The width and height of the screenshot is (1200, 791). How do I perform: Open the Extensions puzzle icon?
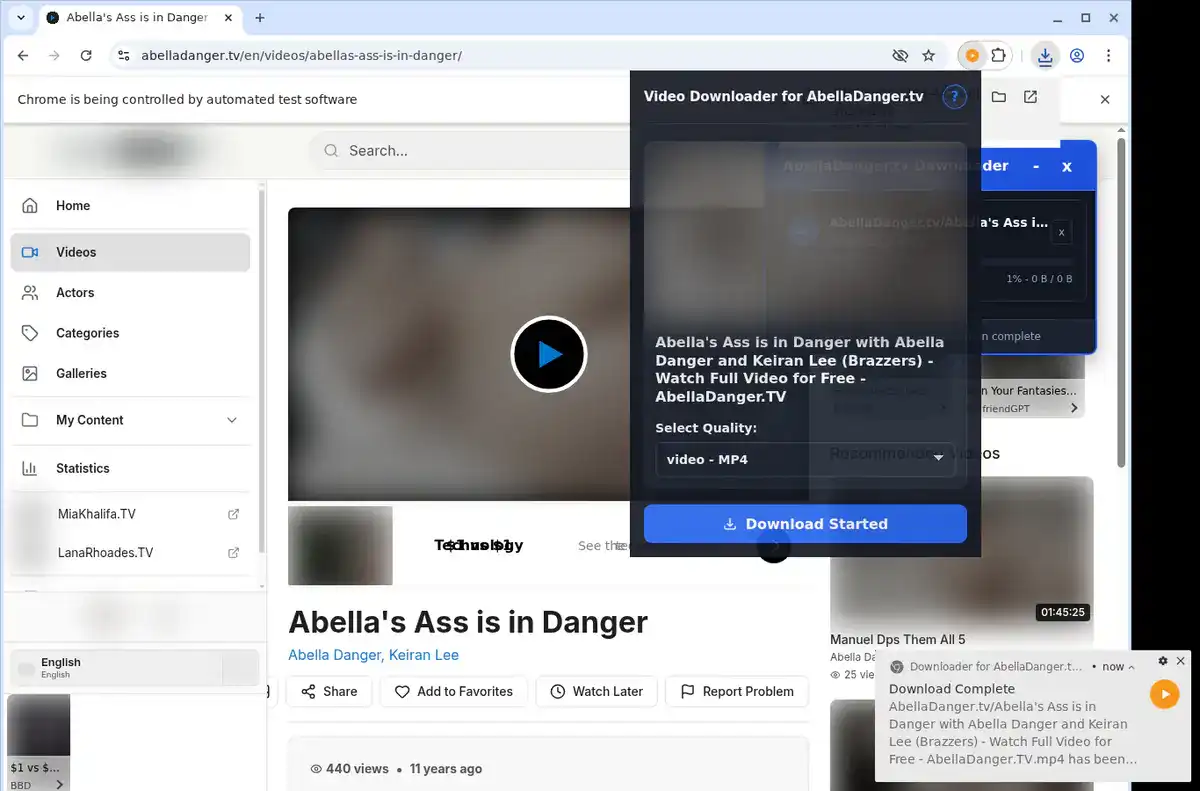click(998, 56)
